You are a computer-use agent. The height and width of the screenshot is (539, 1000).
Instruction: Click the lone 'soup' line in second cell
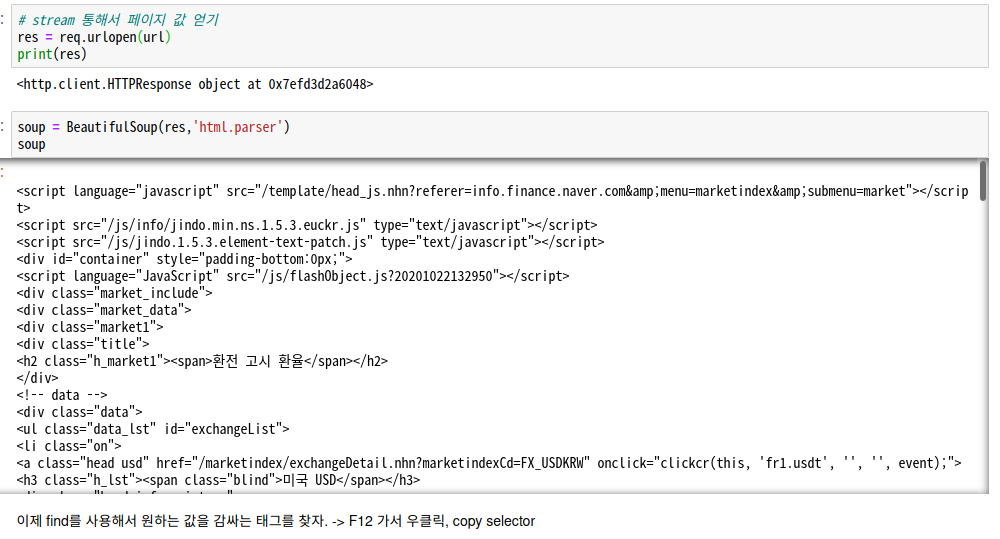point(31,144)
